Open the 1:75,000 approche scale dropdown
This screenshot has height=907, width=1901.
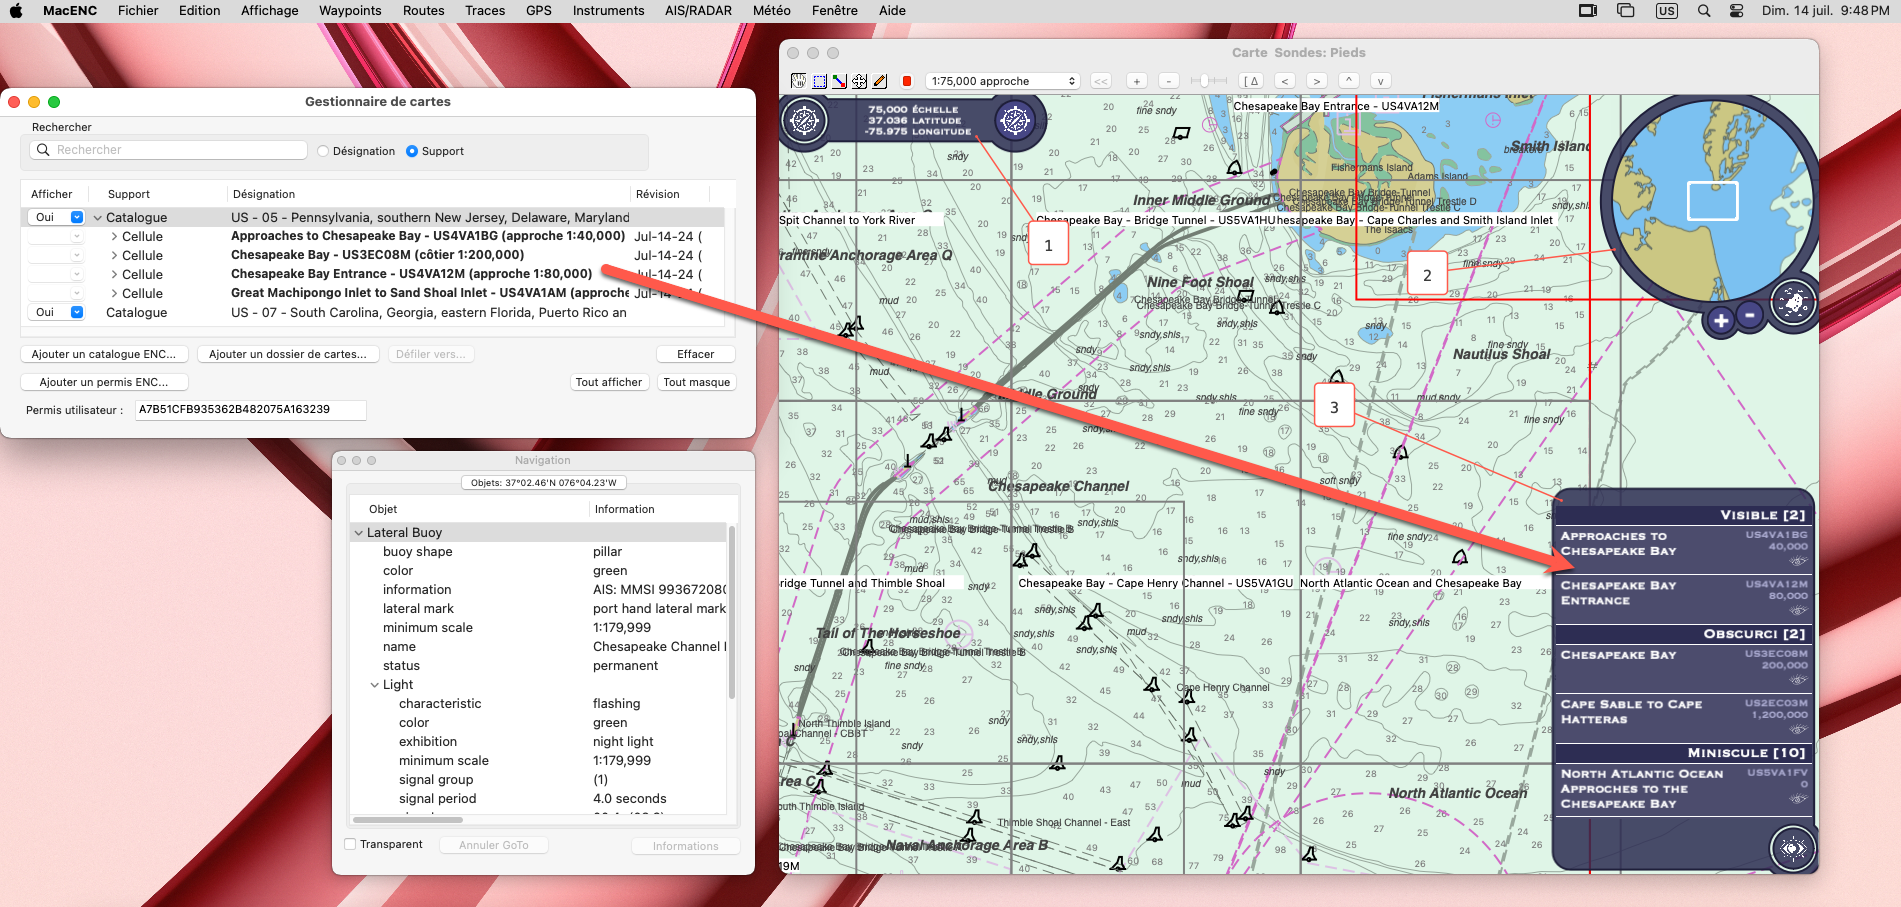[1003, 81]
